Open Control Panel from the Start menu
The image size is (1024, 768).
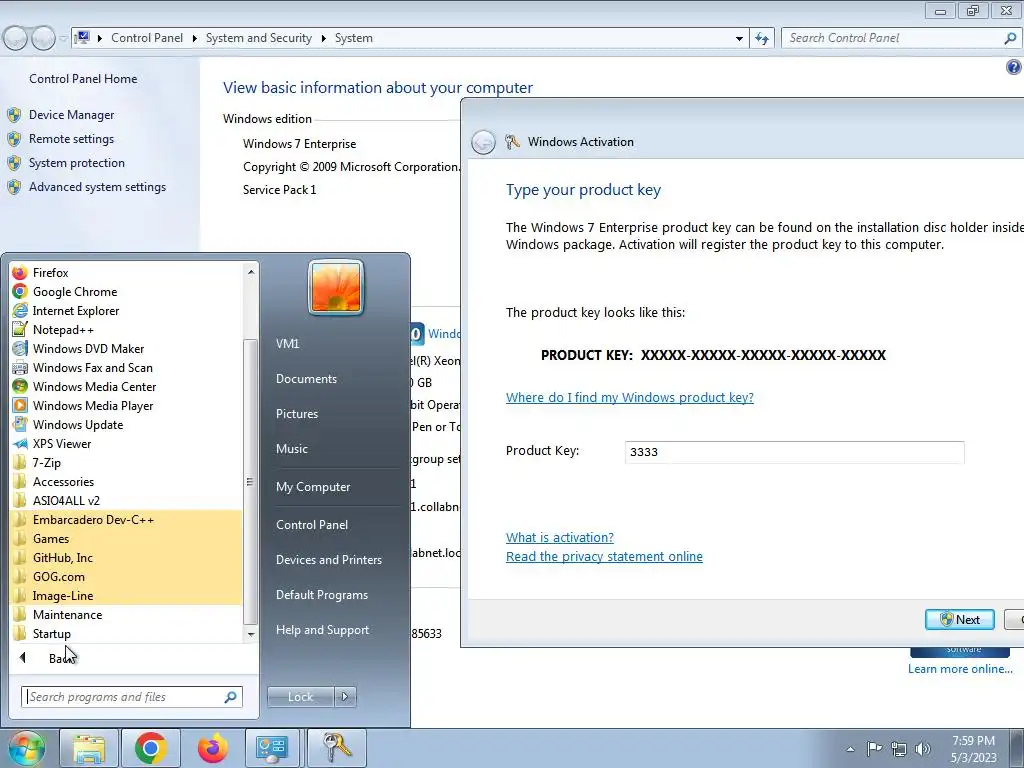click(x=312, y=525)
